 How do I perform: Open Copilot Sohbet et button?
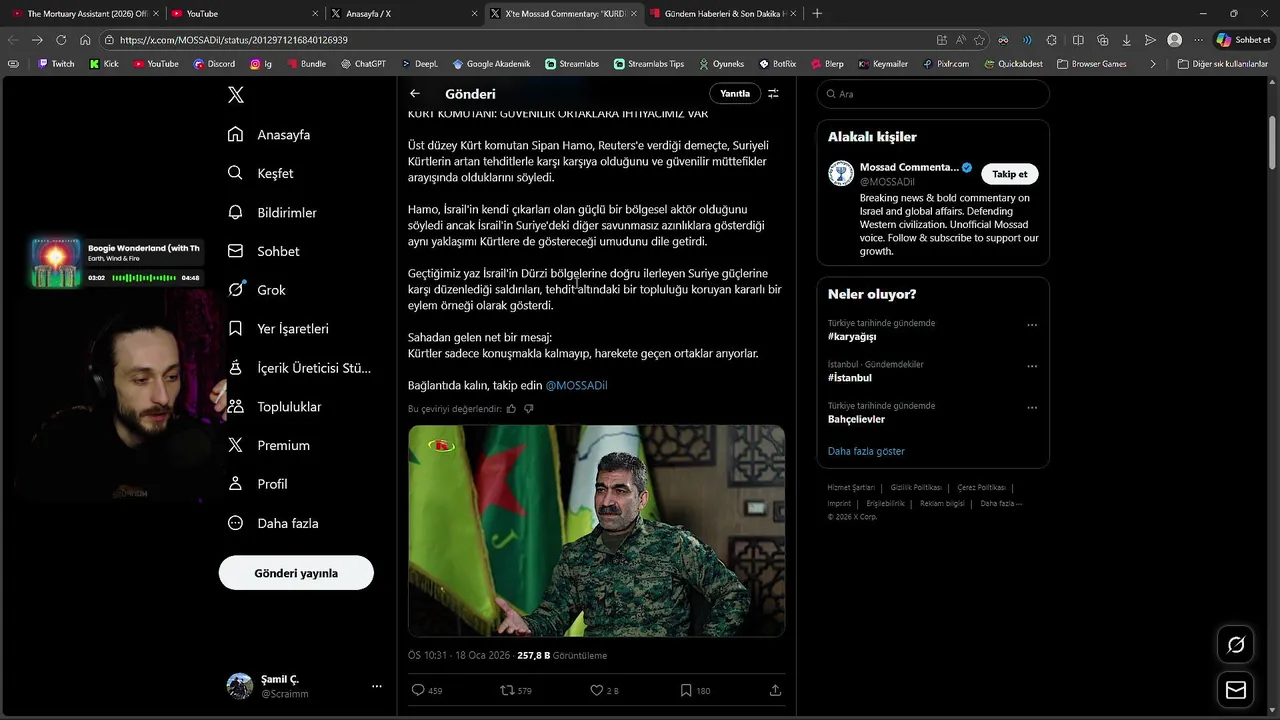click(1243, 40)
